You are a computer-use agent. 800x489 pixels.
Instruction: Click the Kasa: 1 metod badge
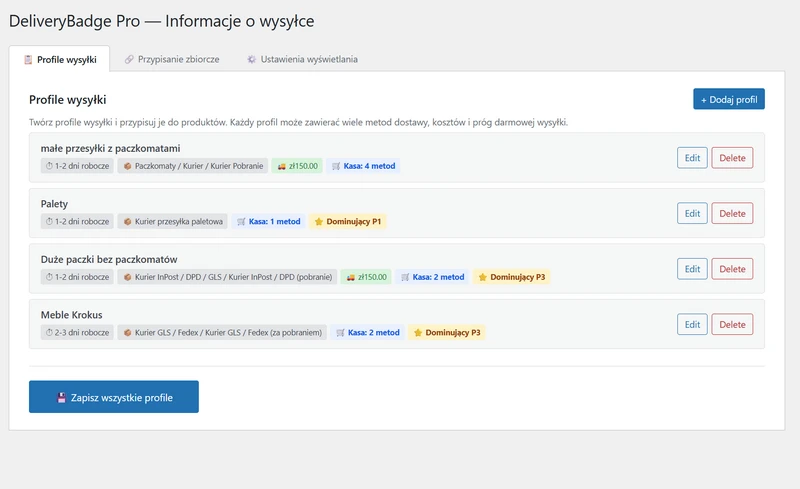tap(268, 222)
